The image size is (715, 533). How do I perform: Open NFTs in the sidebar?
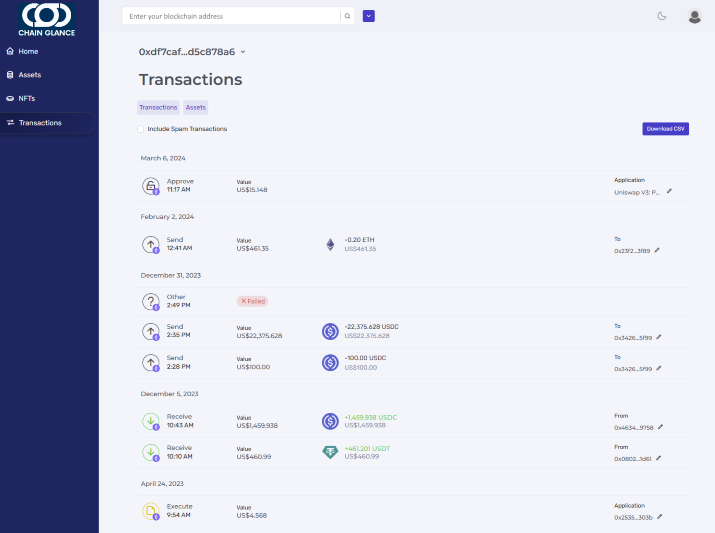coord(27,98)
